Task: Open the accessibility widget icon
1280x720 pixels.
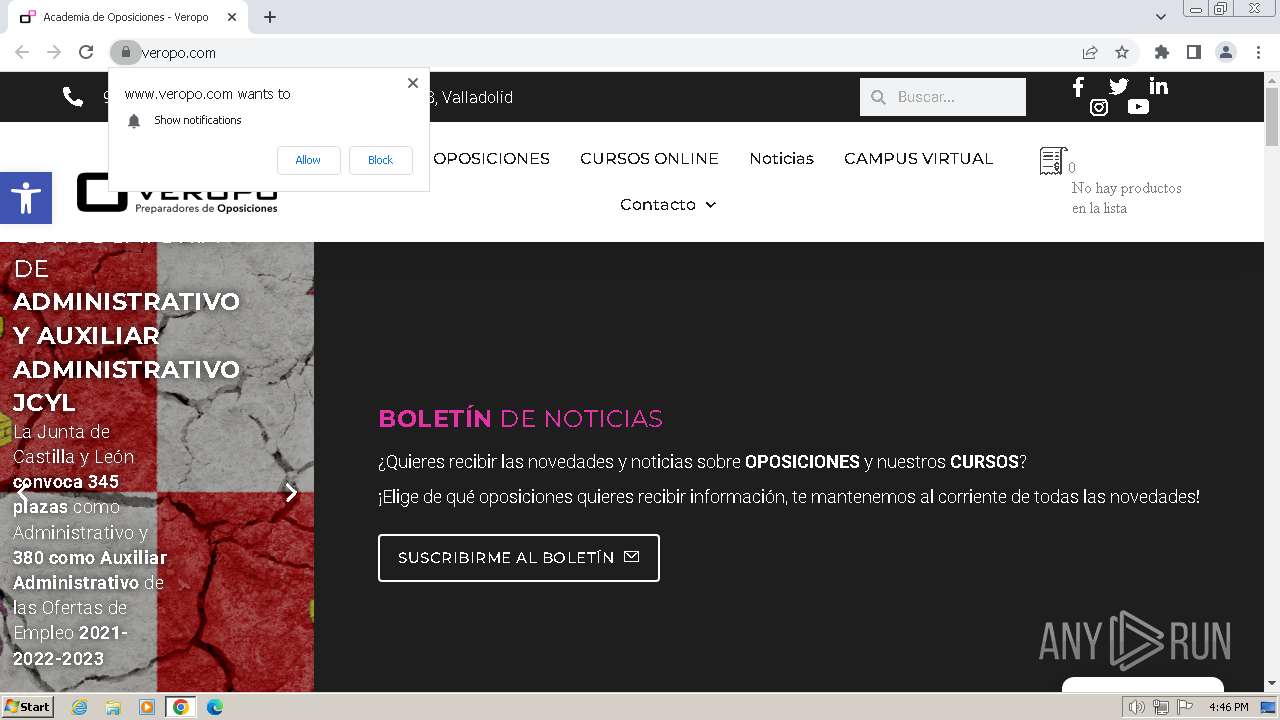Action: [x=26, y=198]
